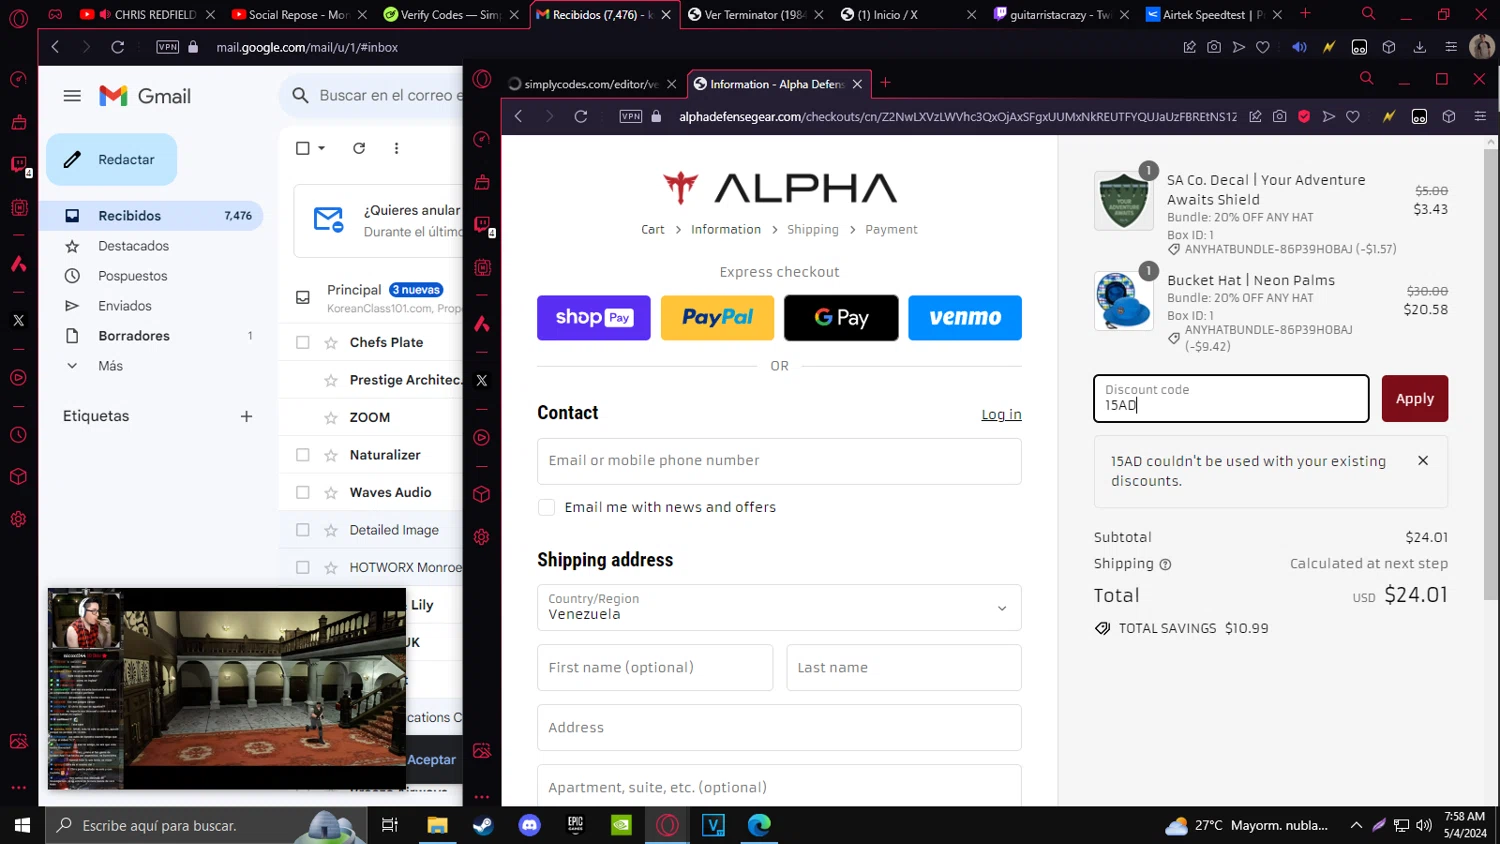Viewport: 1500px width, 844px height.
Task: Pay with PayPal express button
Action: click(717, 318)
